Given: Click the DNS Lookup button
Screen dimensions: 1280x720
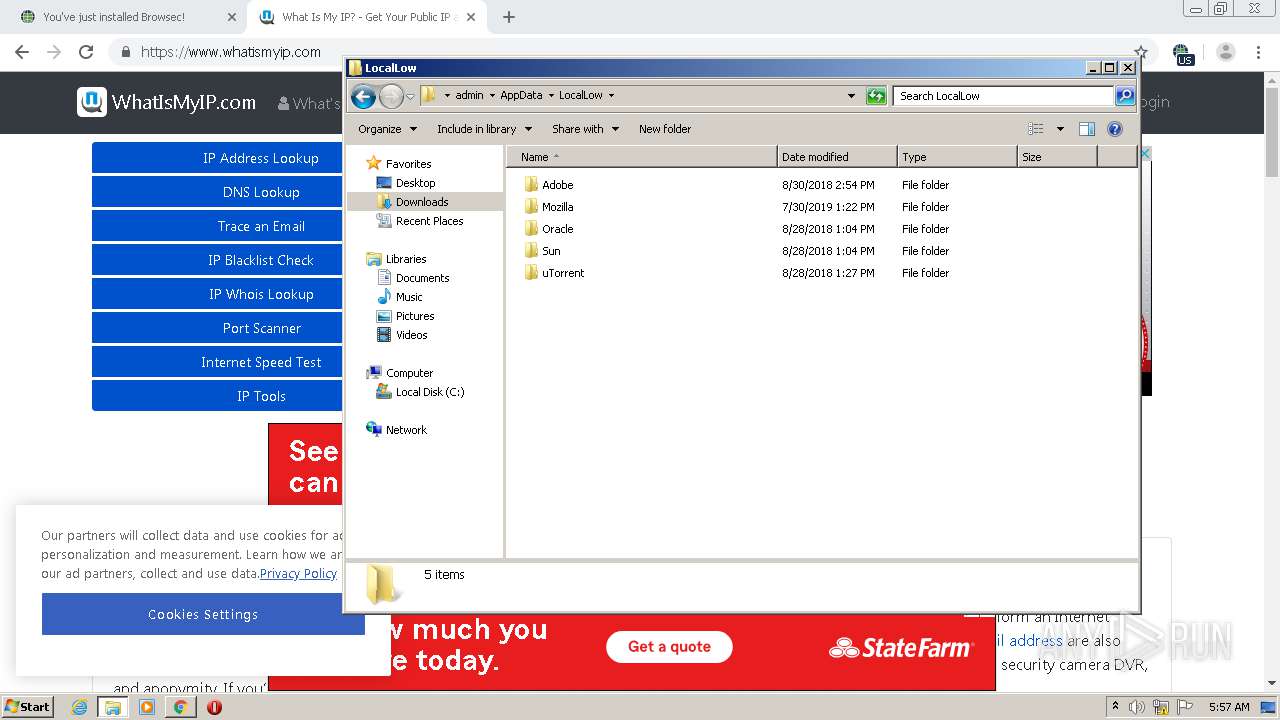Looking at the screenshot, I should 217,192.
